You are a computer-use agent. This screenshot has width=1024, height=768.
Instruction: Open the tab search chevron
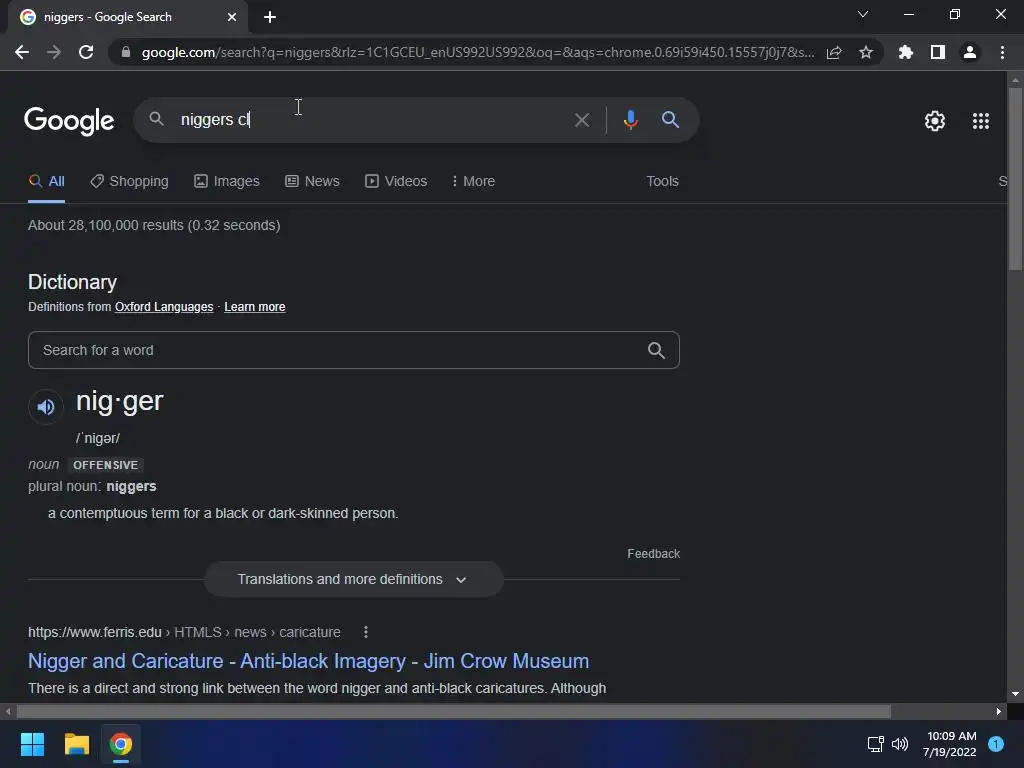point(863,14)
